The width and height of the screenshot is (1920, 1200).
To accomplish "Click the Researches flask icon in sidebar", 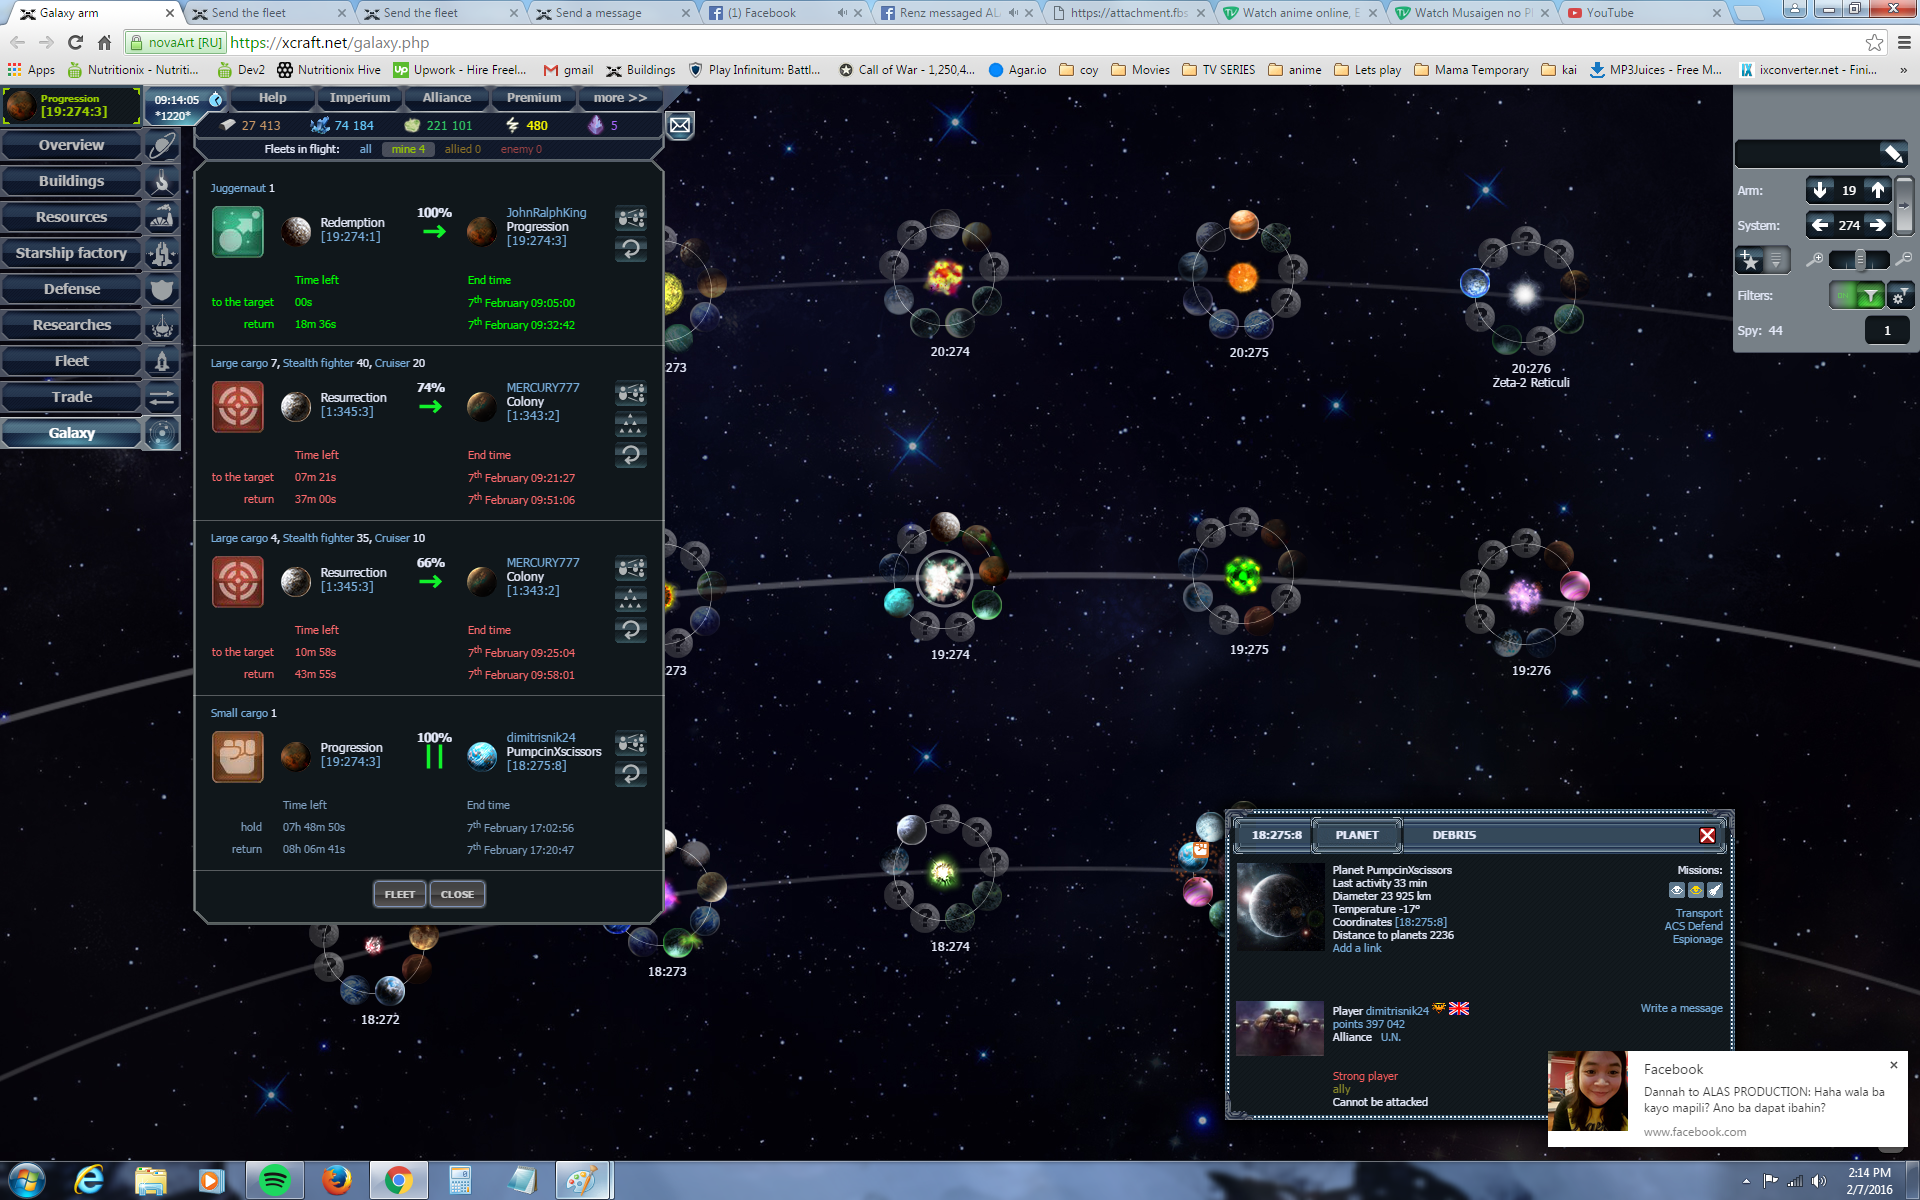I will 162,326.
